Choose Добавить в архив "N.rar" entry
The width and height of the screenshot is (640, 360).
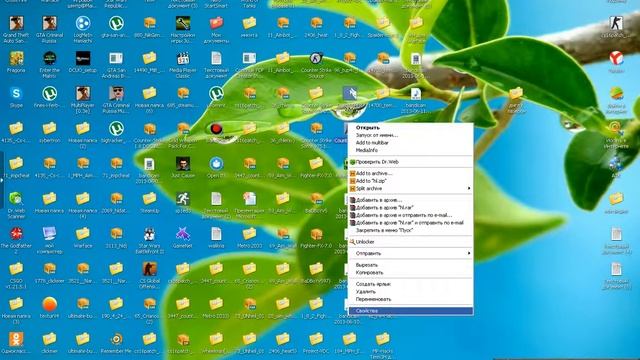(411, 208)
